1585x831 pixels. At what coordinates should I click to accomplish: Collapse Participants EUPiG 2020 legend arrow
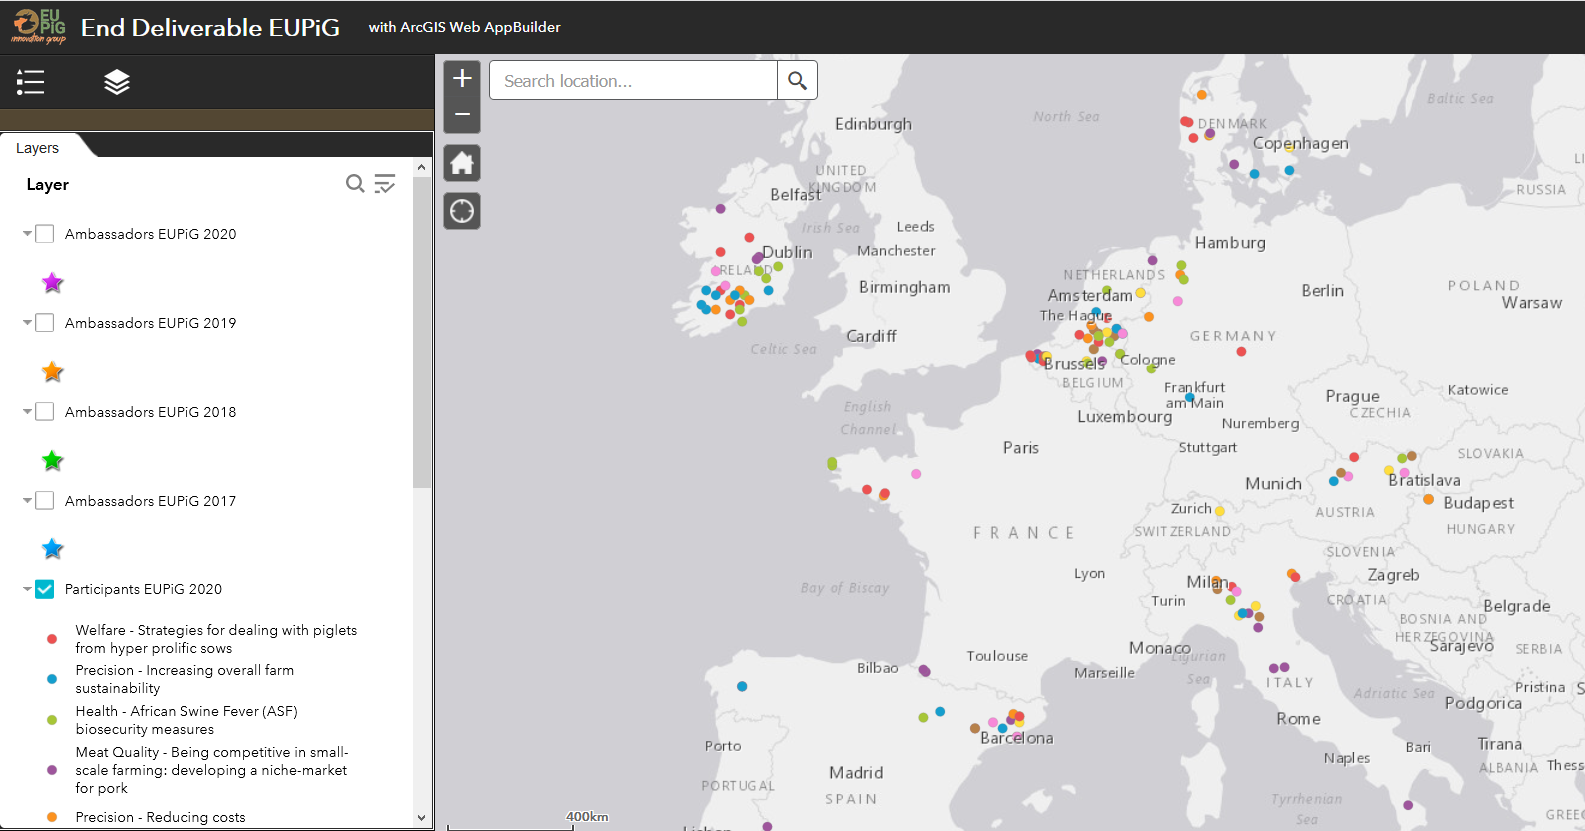coord(27,589)
